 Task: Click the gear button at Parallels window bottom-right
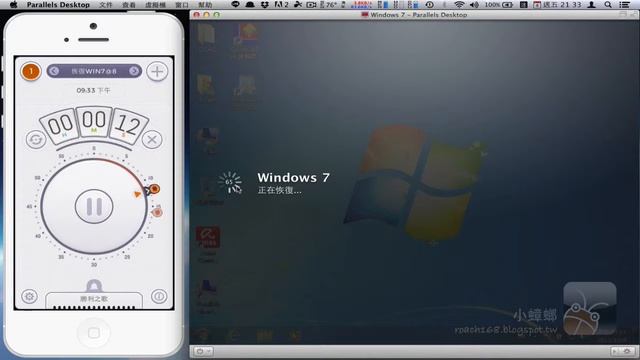point(628,351)
